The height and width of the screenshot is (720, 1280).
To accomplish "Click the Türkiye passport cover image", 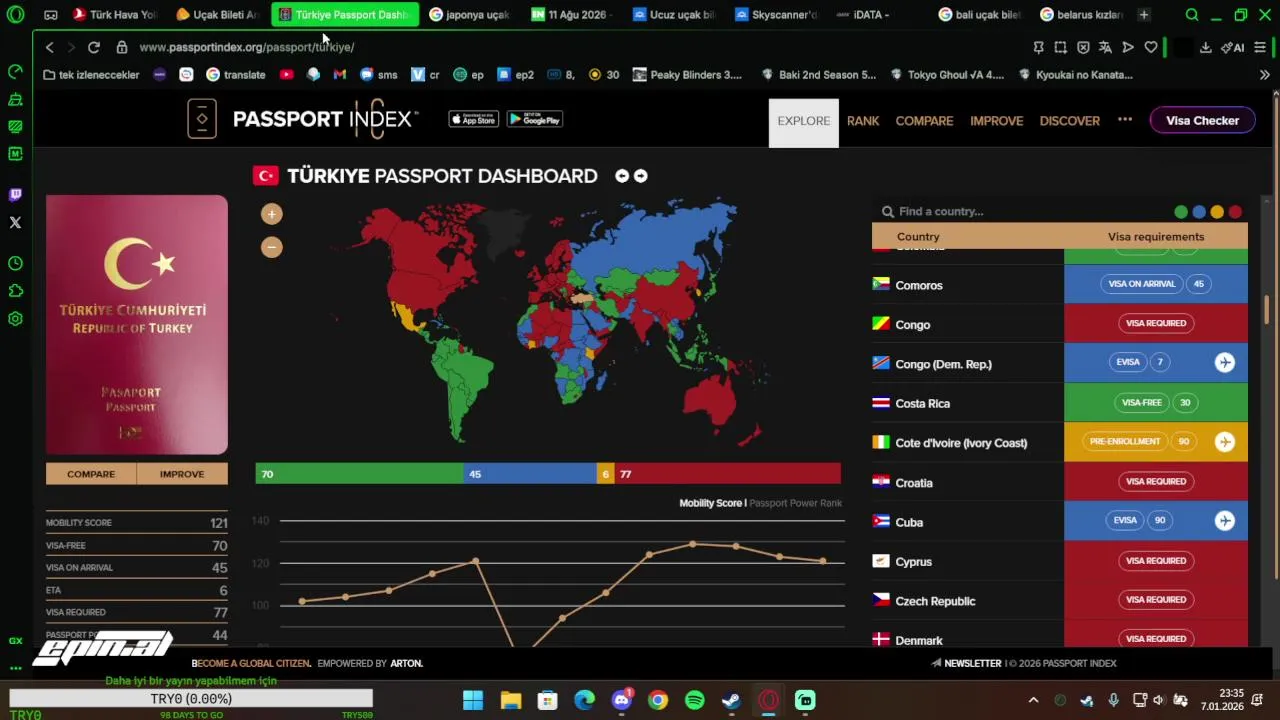I will [x=137, y=324].
